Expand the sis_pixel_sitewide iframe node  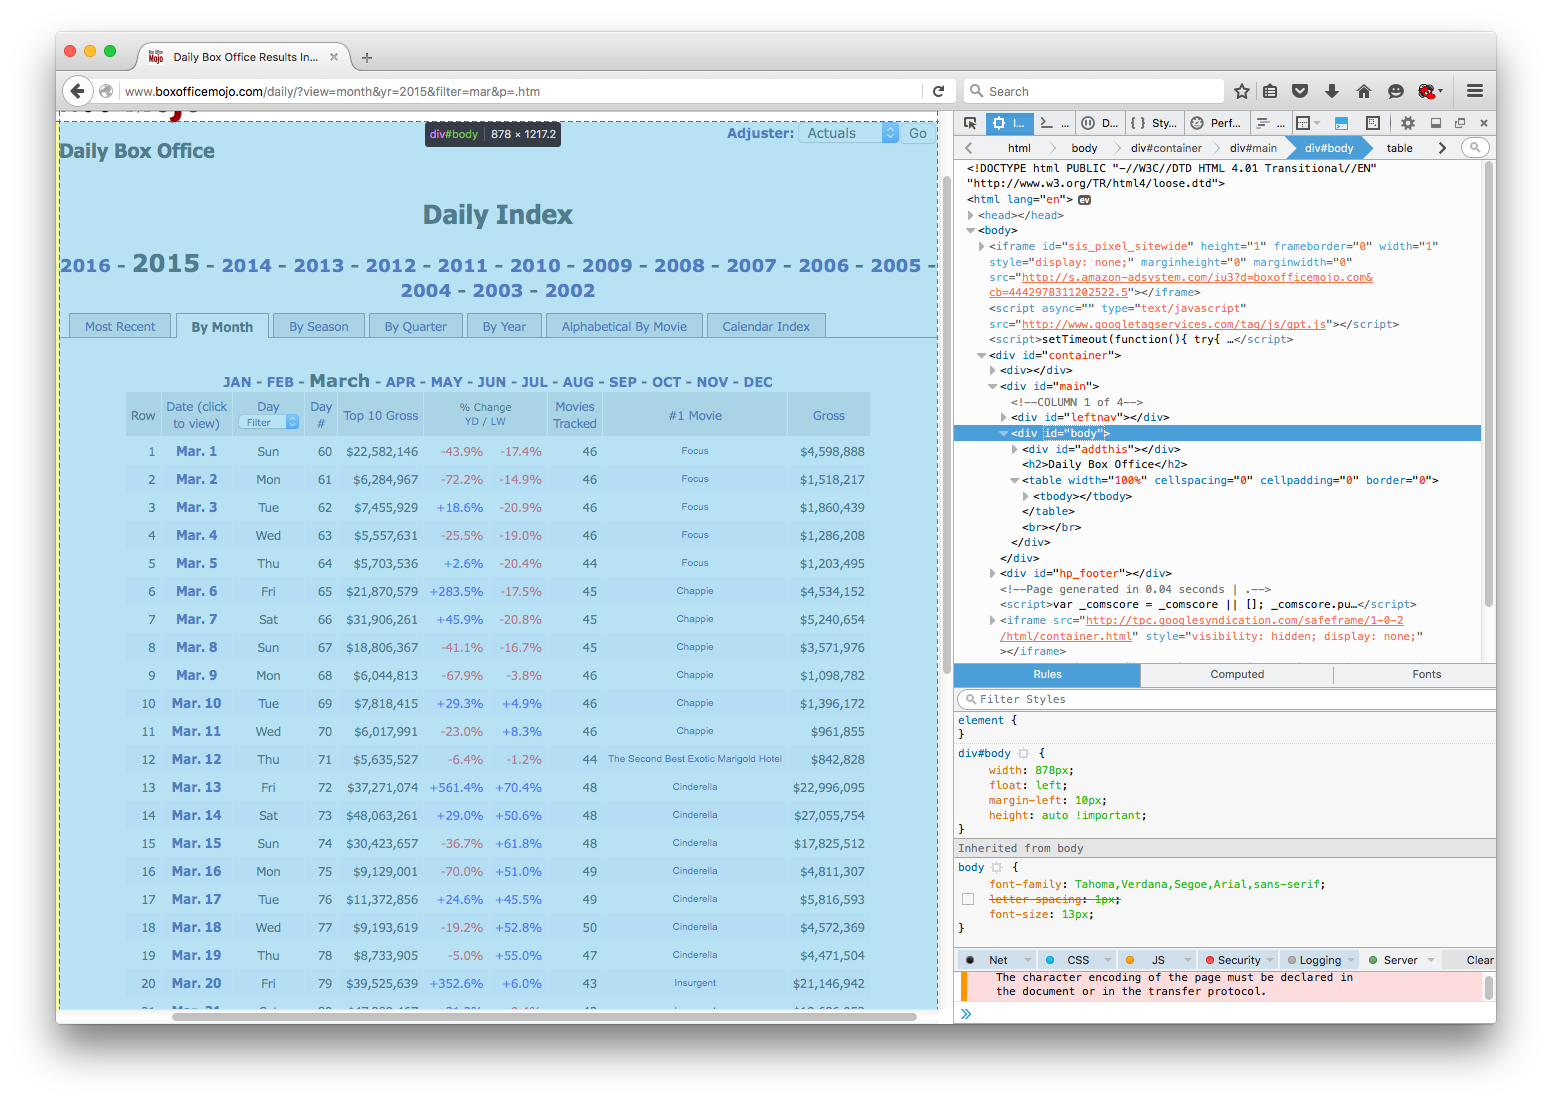coord(982,246)
